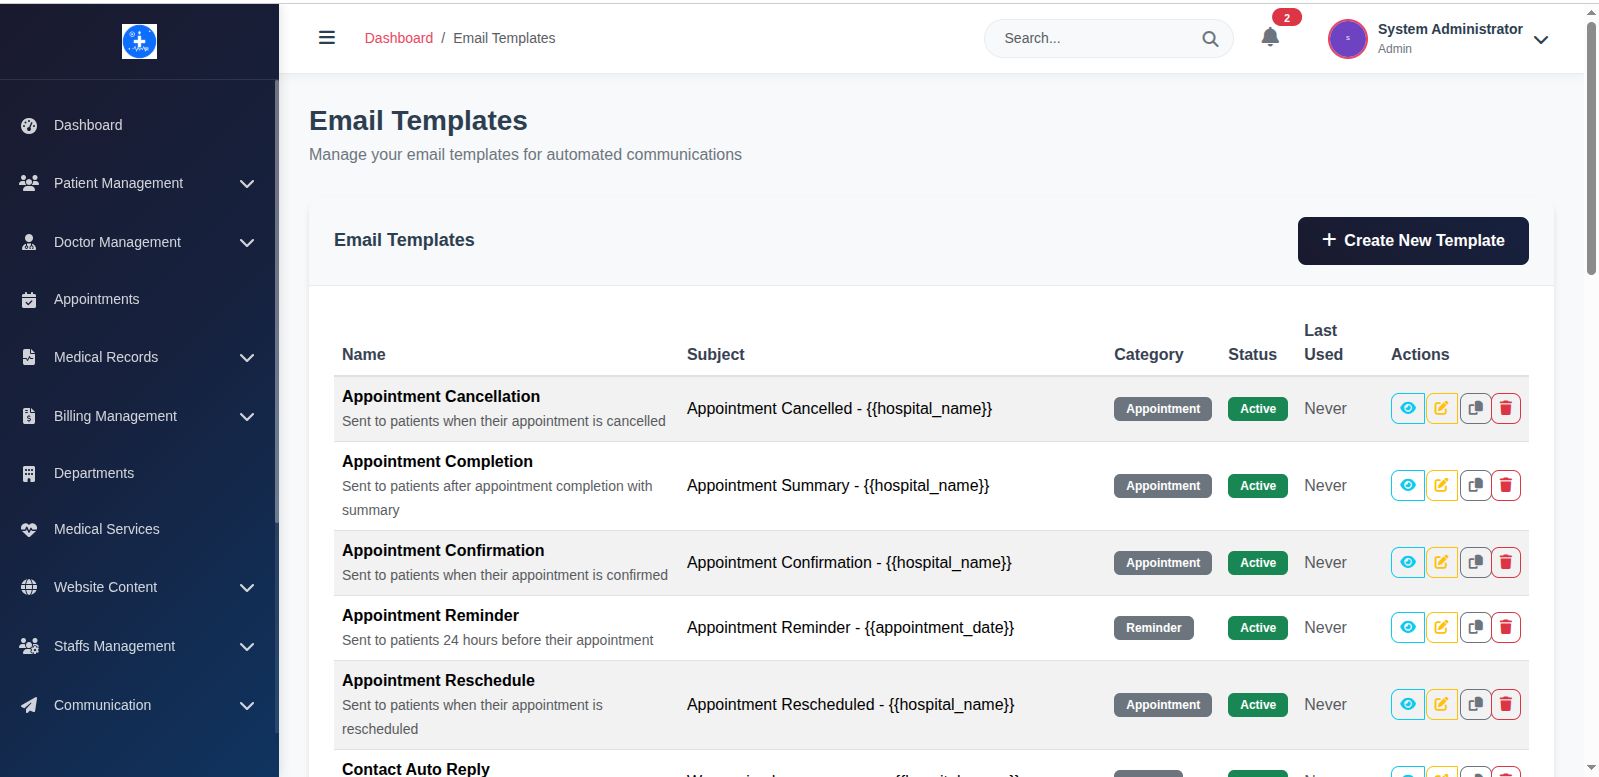
Task: Click the Create New Template button
Action: tap(1412, 241)
